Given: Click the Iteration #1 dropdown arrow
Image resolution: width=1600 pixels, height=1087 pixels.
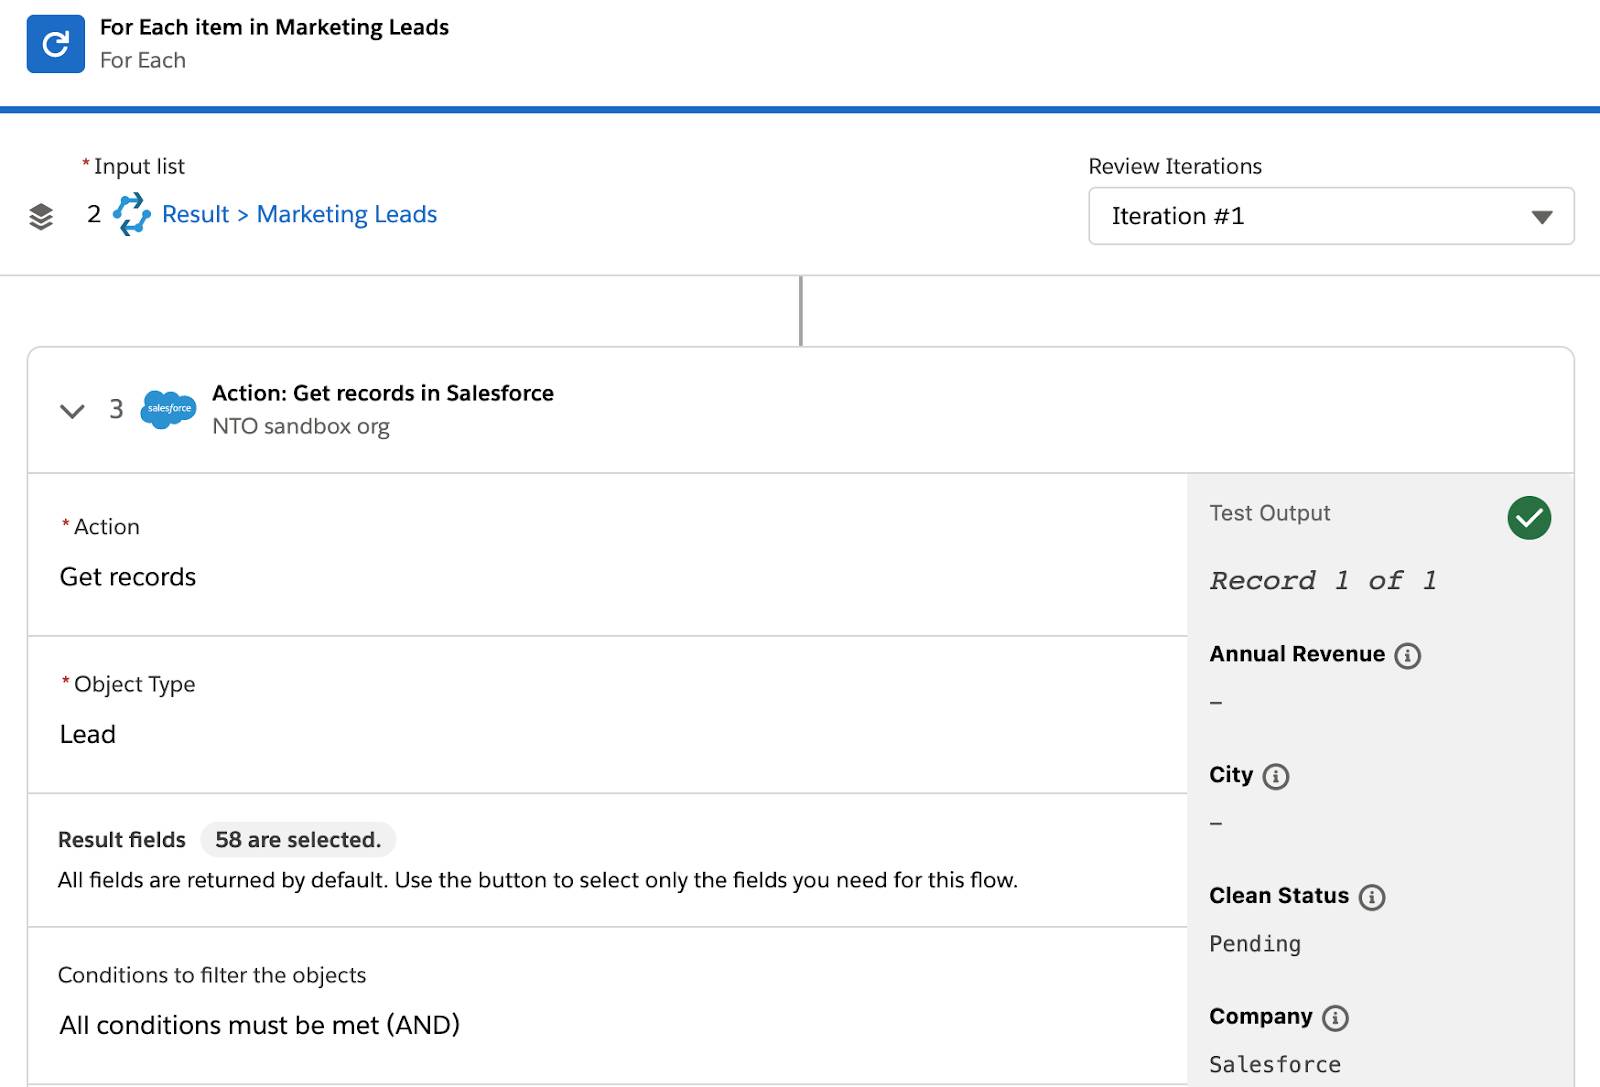Looking at the screenshot, I should 1542,217.
